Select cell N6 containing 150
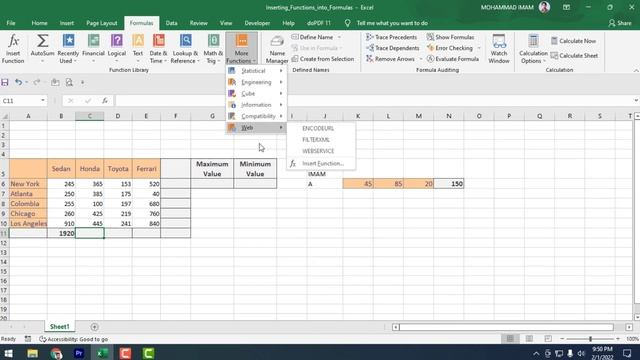Screen dimensions: 640x360 [x=449, y=184]
